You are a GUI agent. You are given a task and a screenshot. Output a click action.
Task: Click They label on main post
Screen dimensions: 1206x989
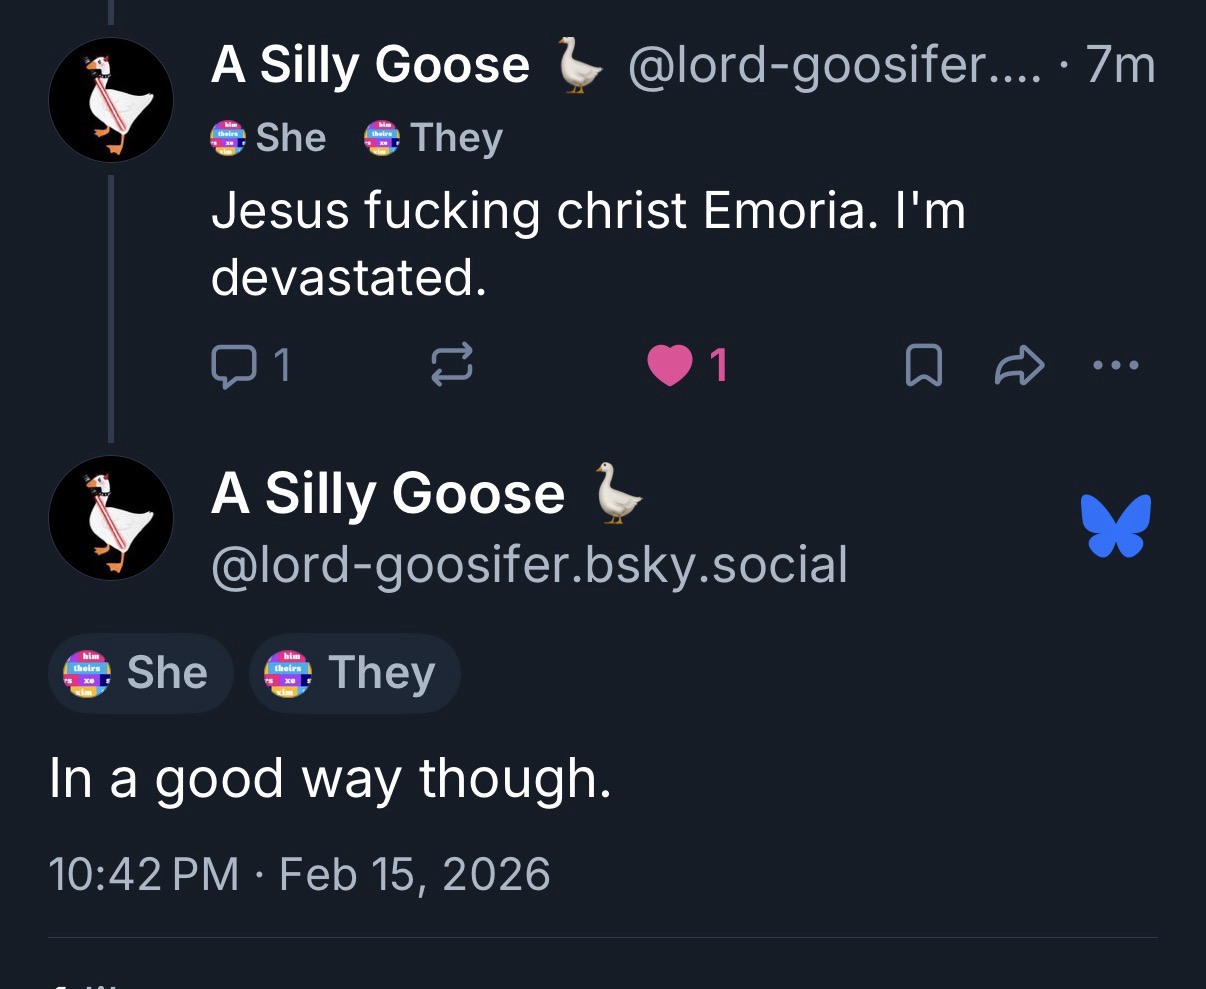click(355, 673)
